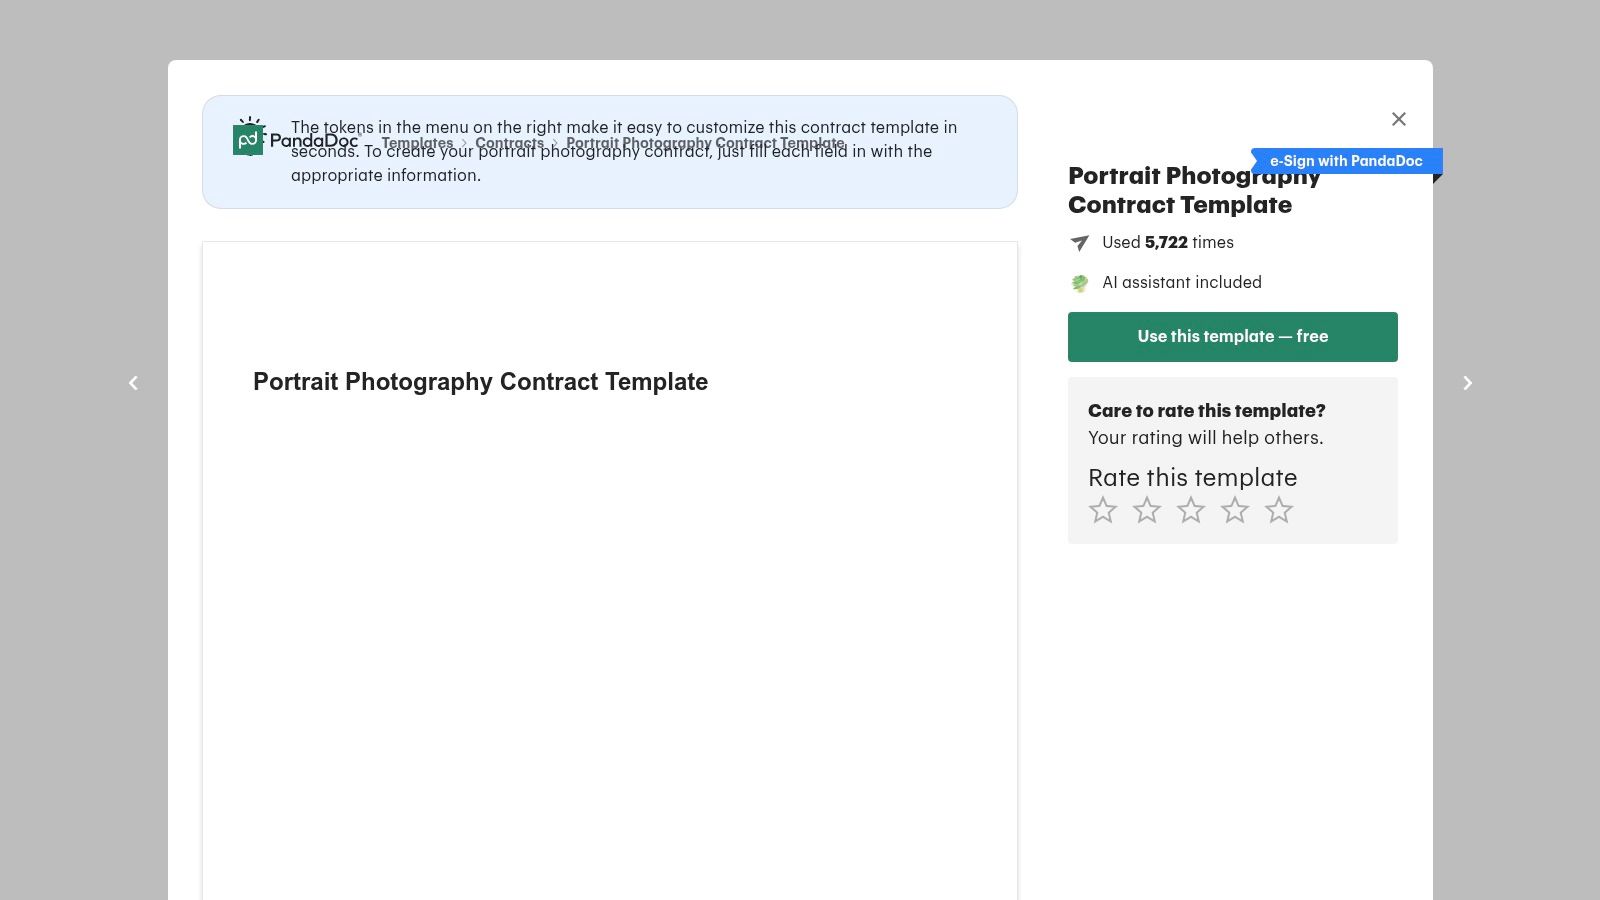The height and width of the screenshot is (900, 1600).
Task: Click the AI assistant icon
Action: pos(1079,283)
